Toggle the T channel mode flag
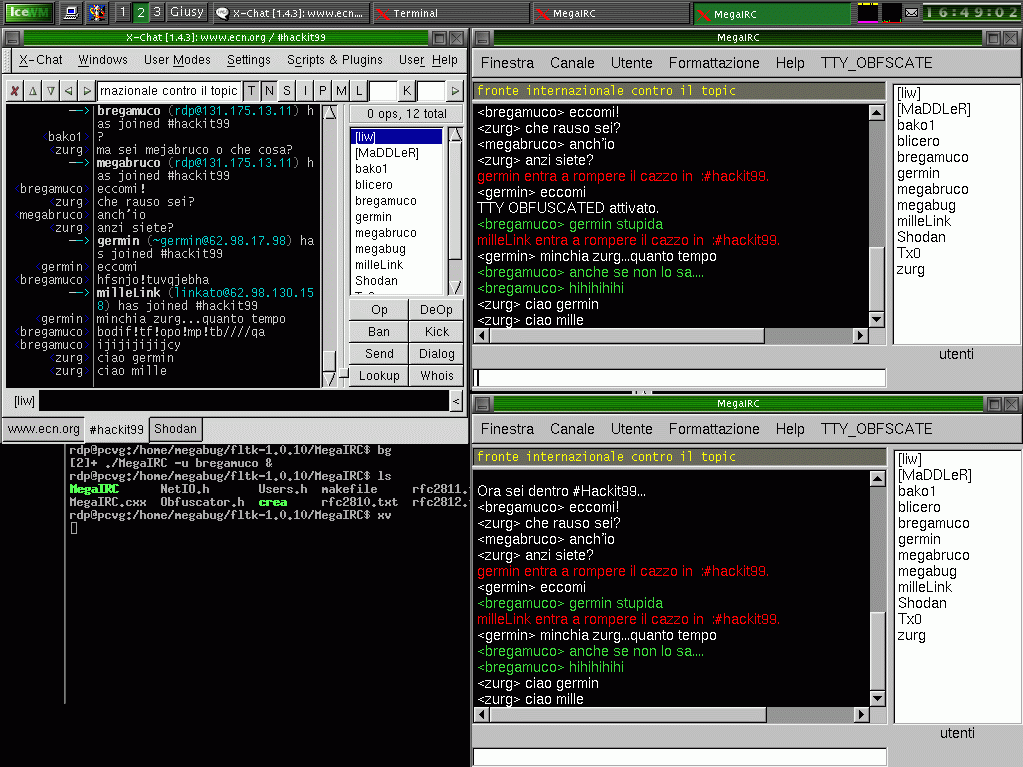The height and width of the screenshot is (767, 1023). pos(251,91)
